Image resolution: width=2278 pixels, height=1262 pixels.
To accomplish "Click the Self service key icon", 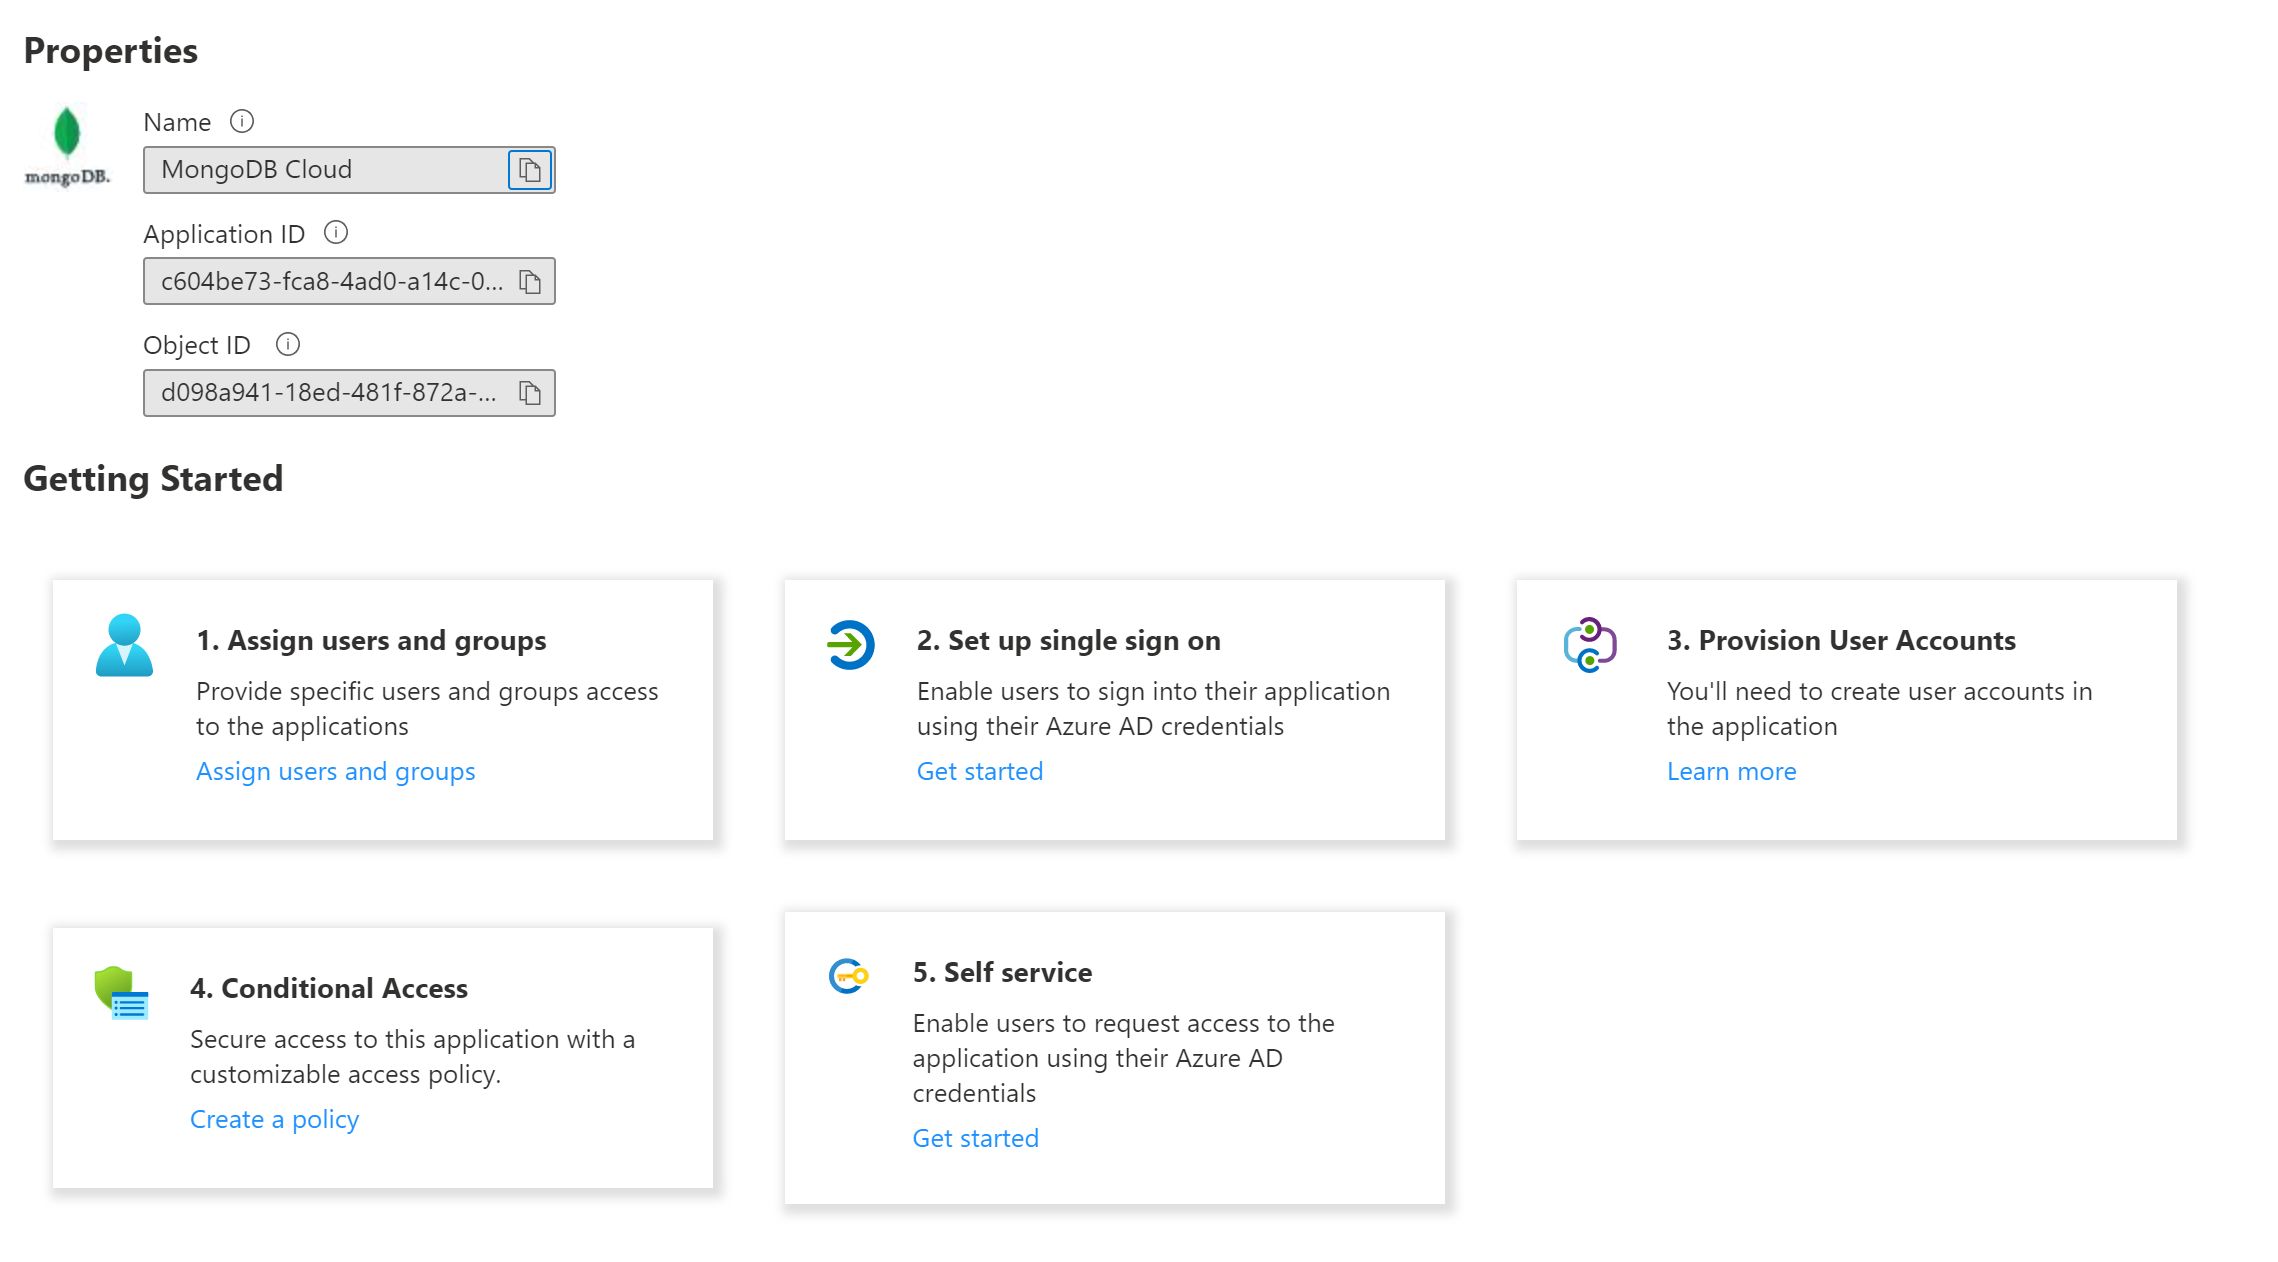I will pos(849,976).
